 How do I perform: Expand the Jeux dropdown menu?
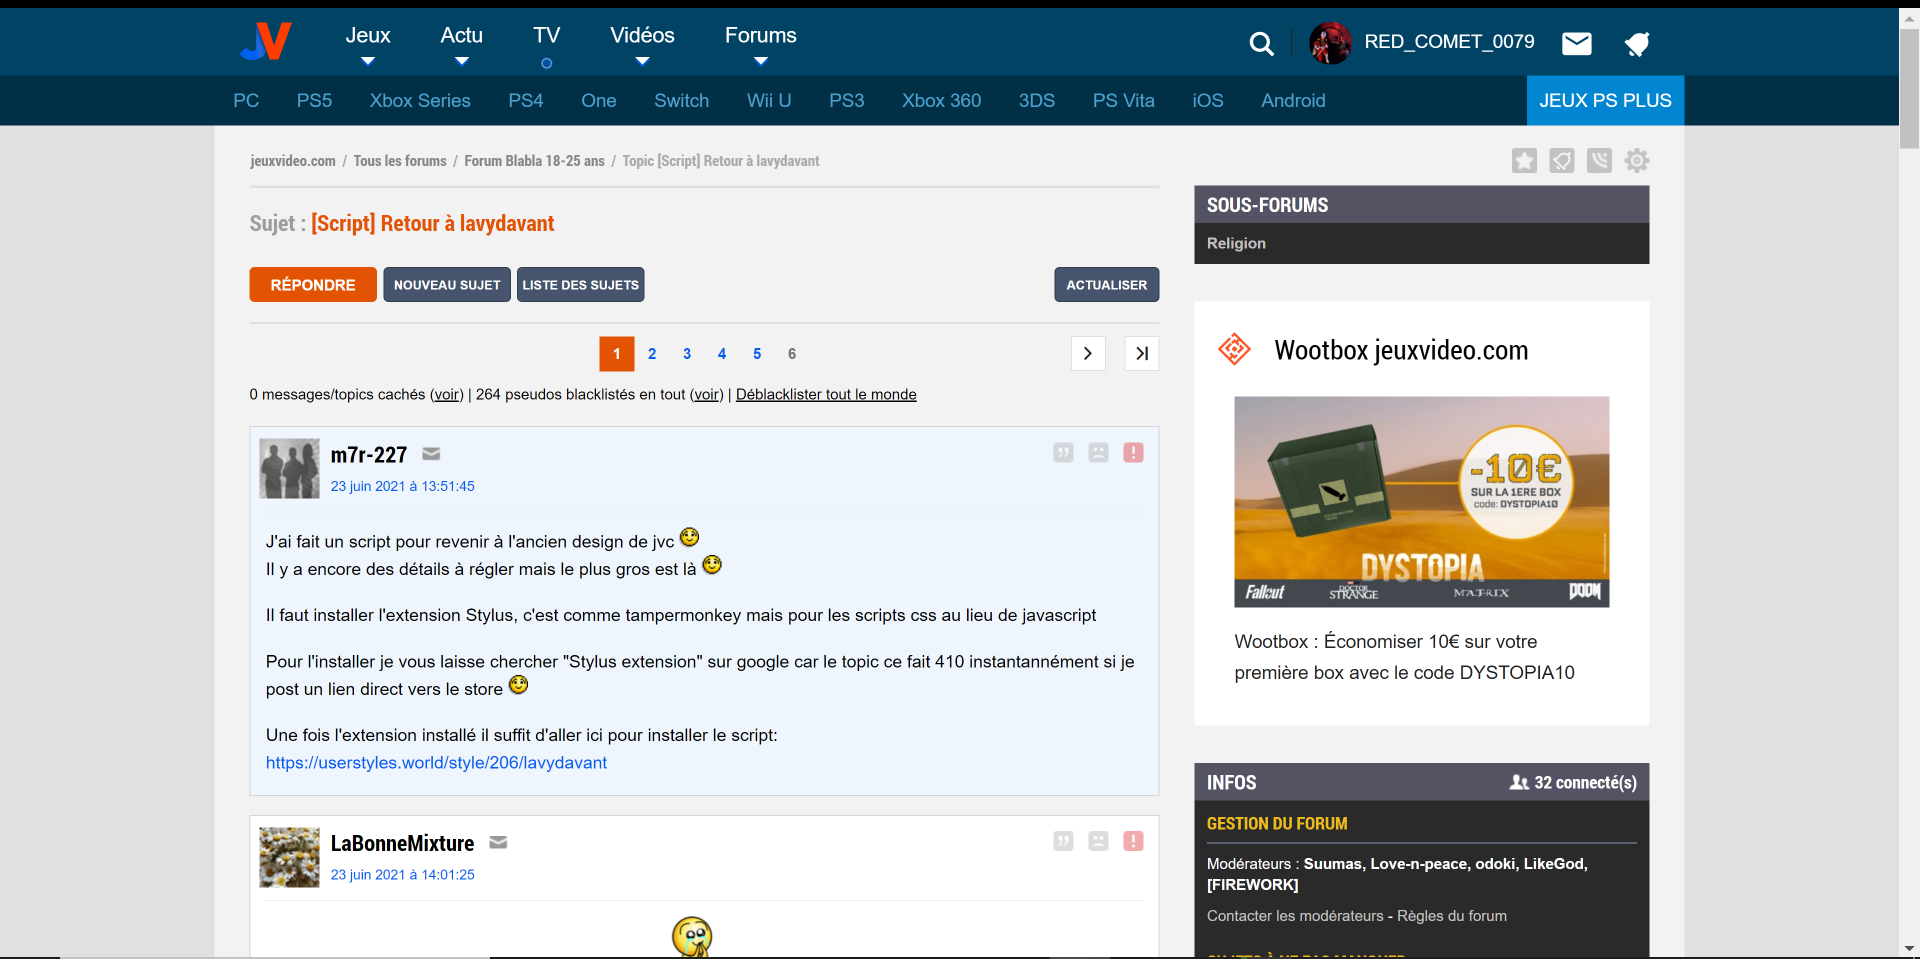click(x=368, y=46)
